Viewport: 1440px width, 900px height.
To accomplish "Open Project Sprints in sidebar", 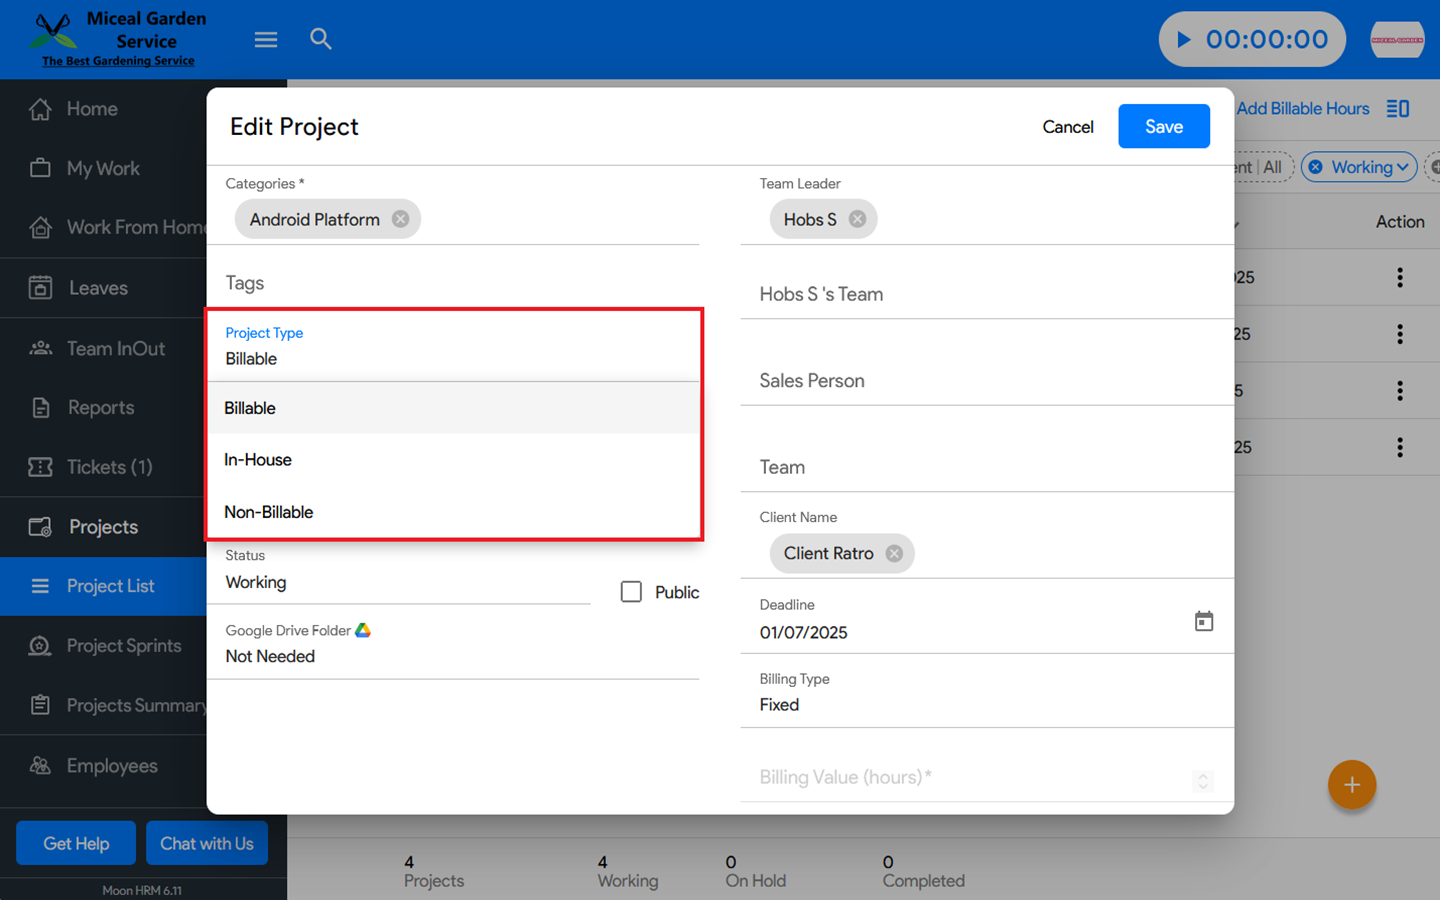I will (124, 646).
